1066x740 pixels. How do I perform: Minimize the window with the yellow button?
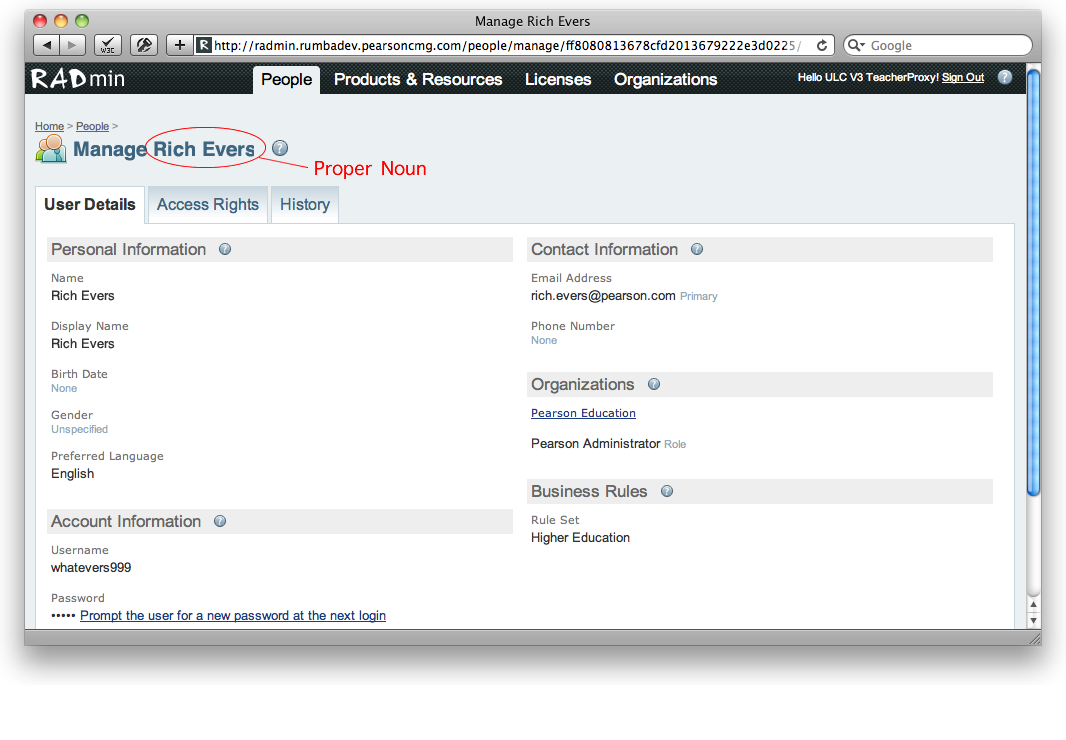pyautogui.click(x=61, y=21)
